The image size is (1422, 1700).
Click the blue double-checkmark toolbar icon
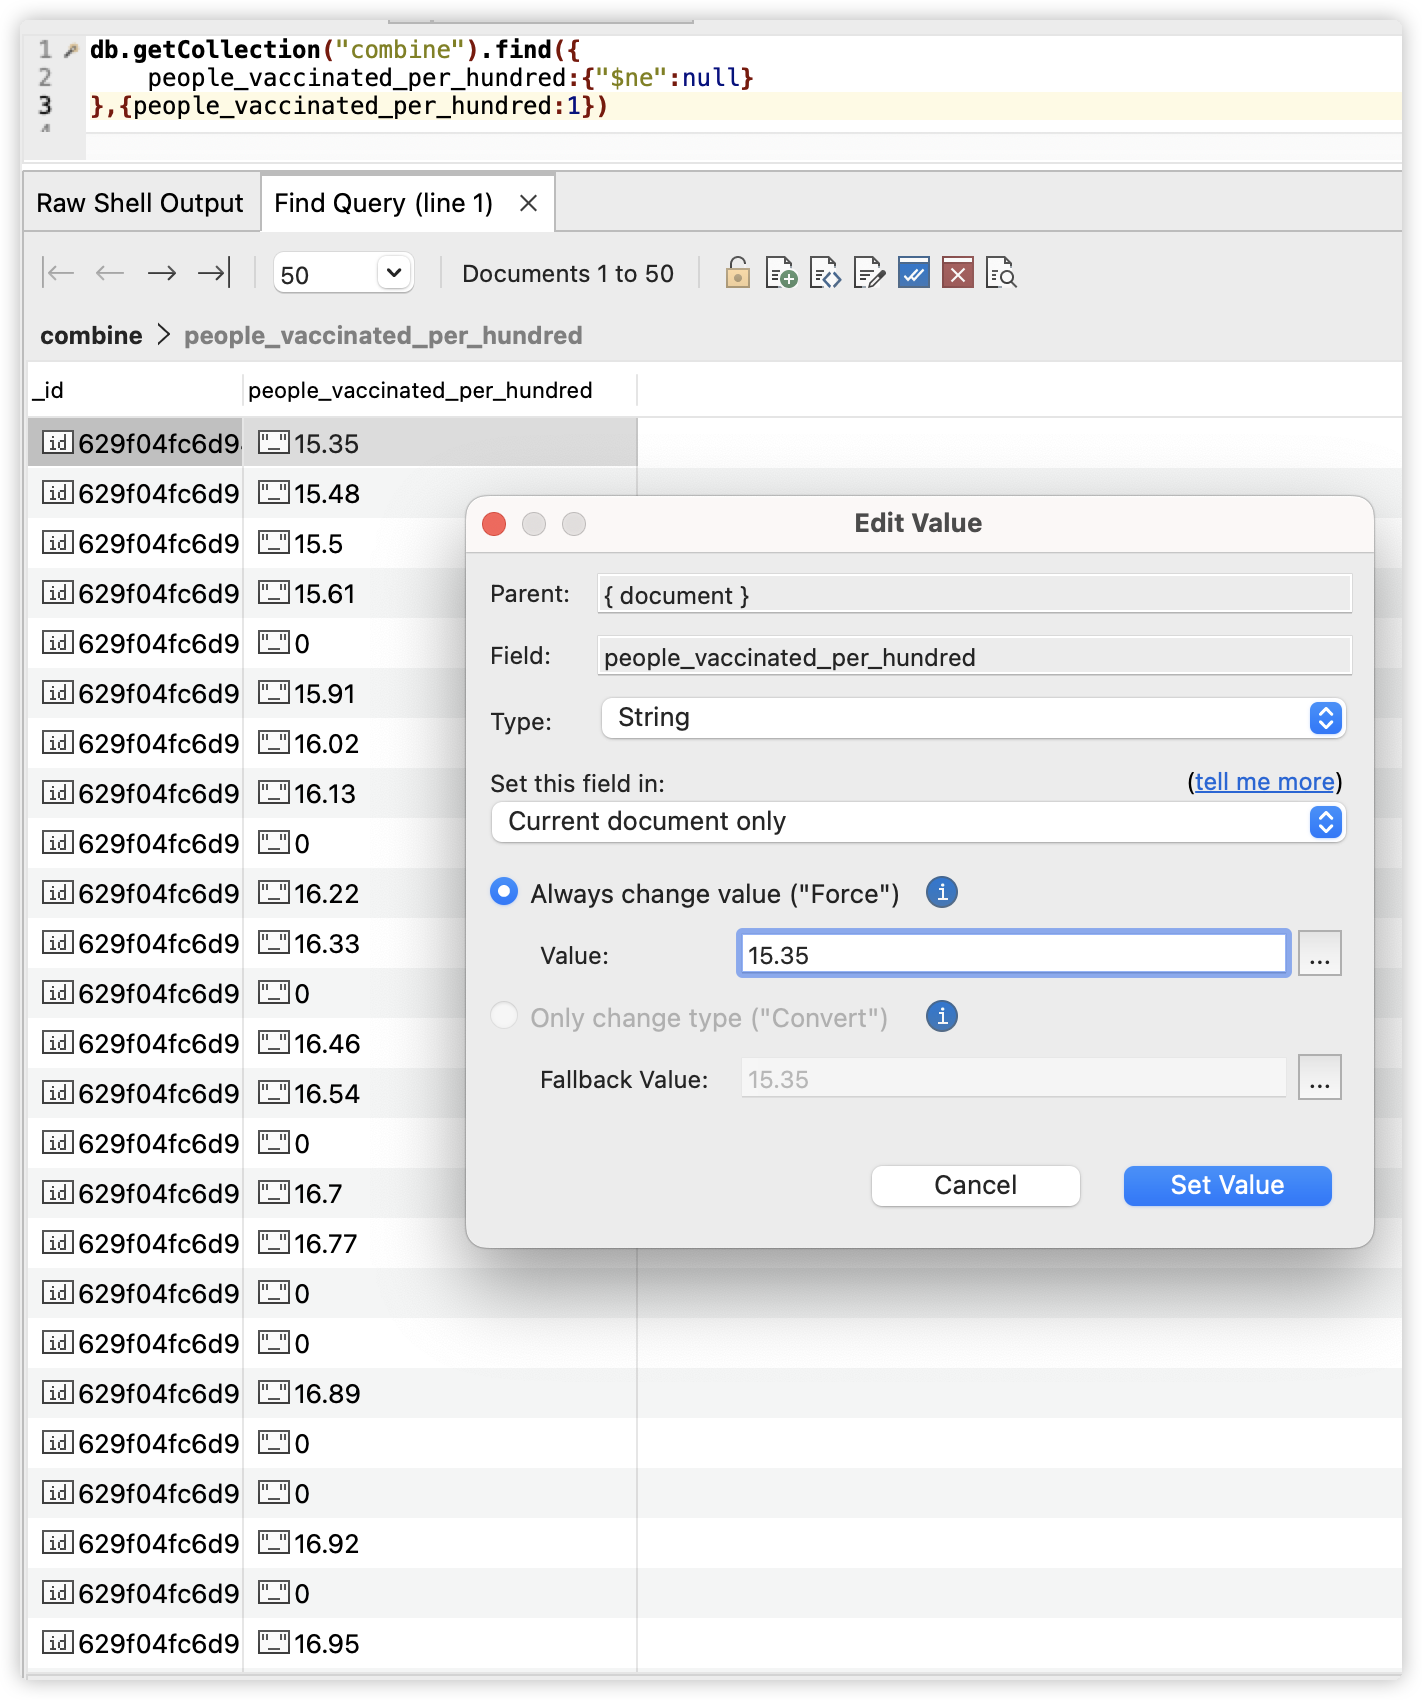pos(913,273)
